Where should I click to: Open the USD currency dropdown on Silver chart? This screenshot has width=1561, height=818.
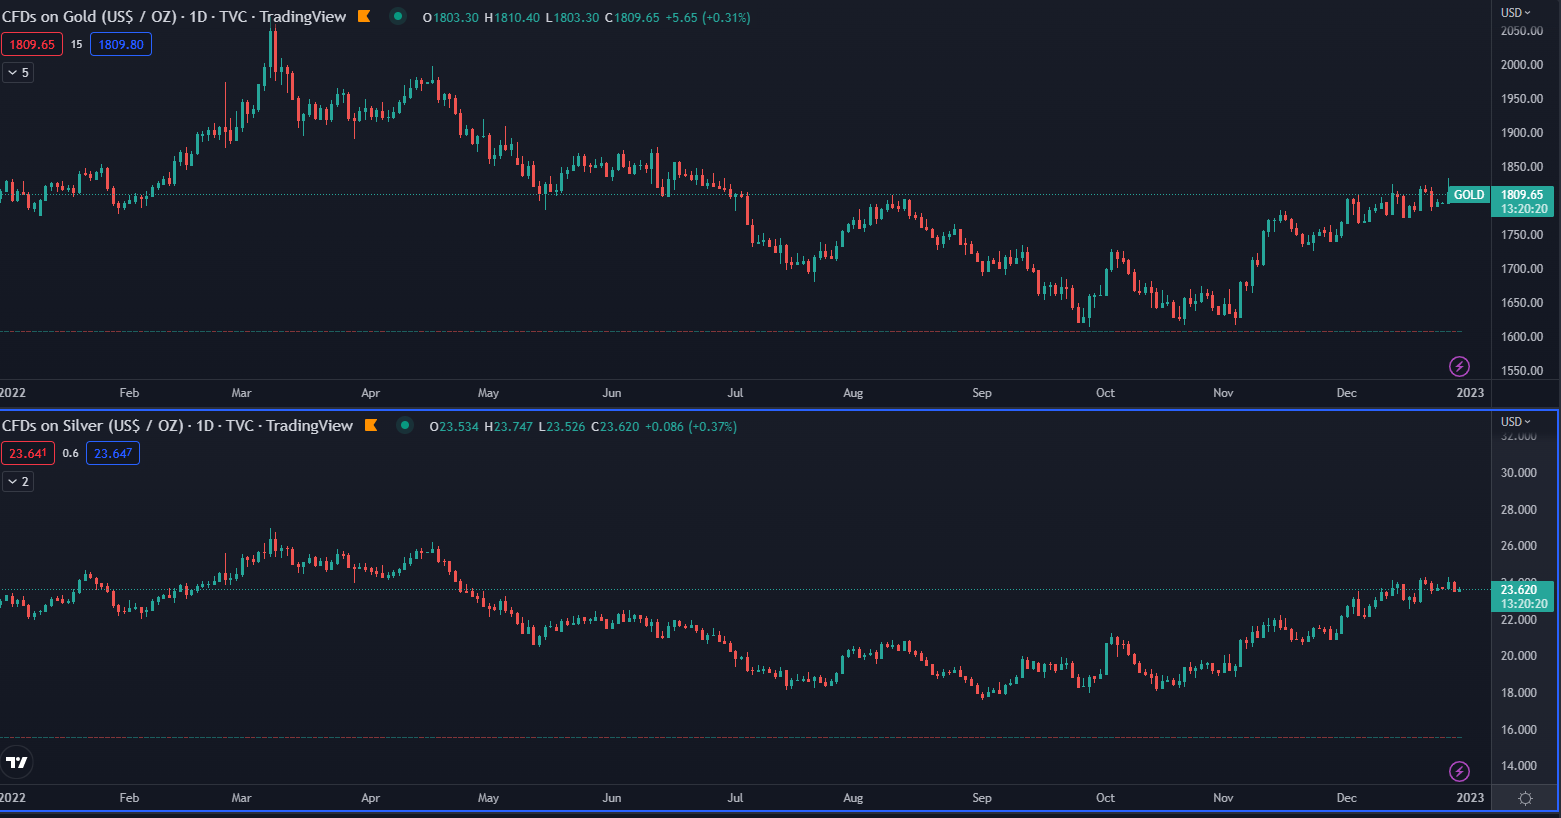[1515, 422]
